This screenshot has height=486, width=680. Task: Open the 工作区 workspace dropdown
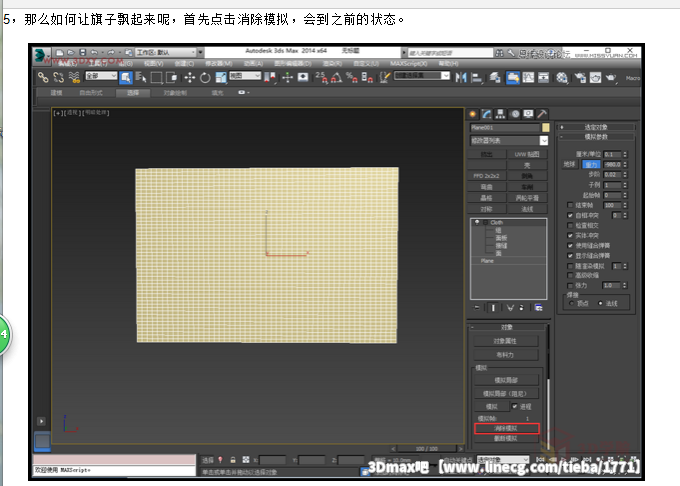[x=166, y=52]
